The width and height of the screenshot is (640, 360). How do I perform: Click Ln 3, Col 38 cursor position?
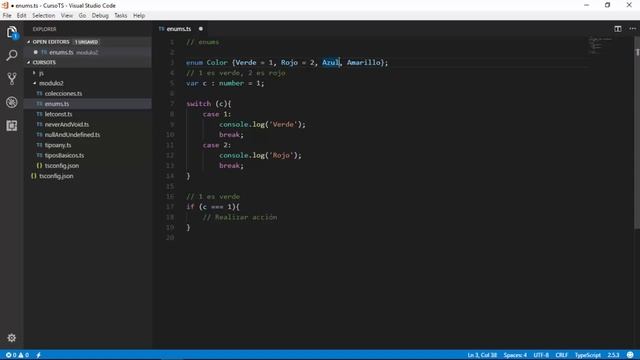[482, 355]
